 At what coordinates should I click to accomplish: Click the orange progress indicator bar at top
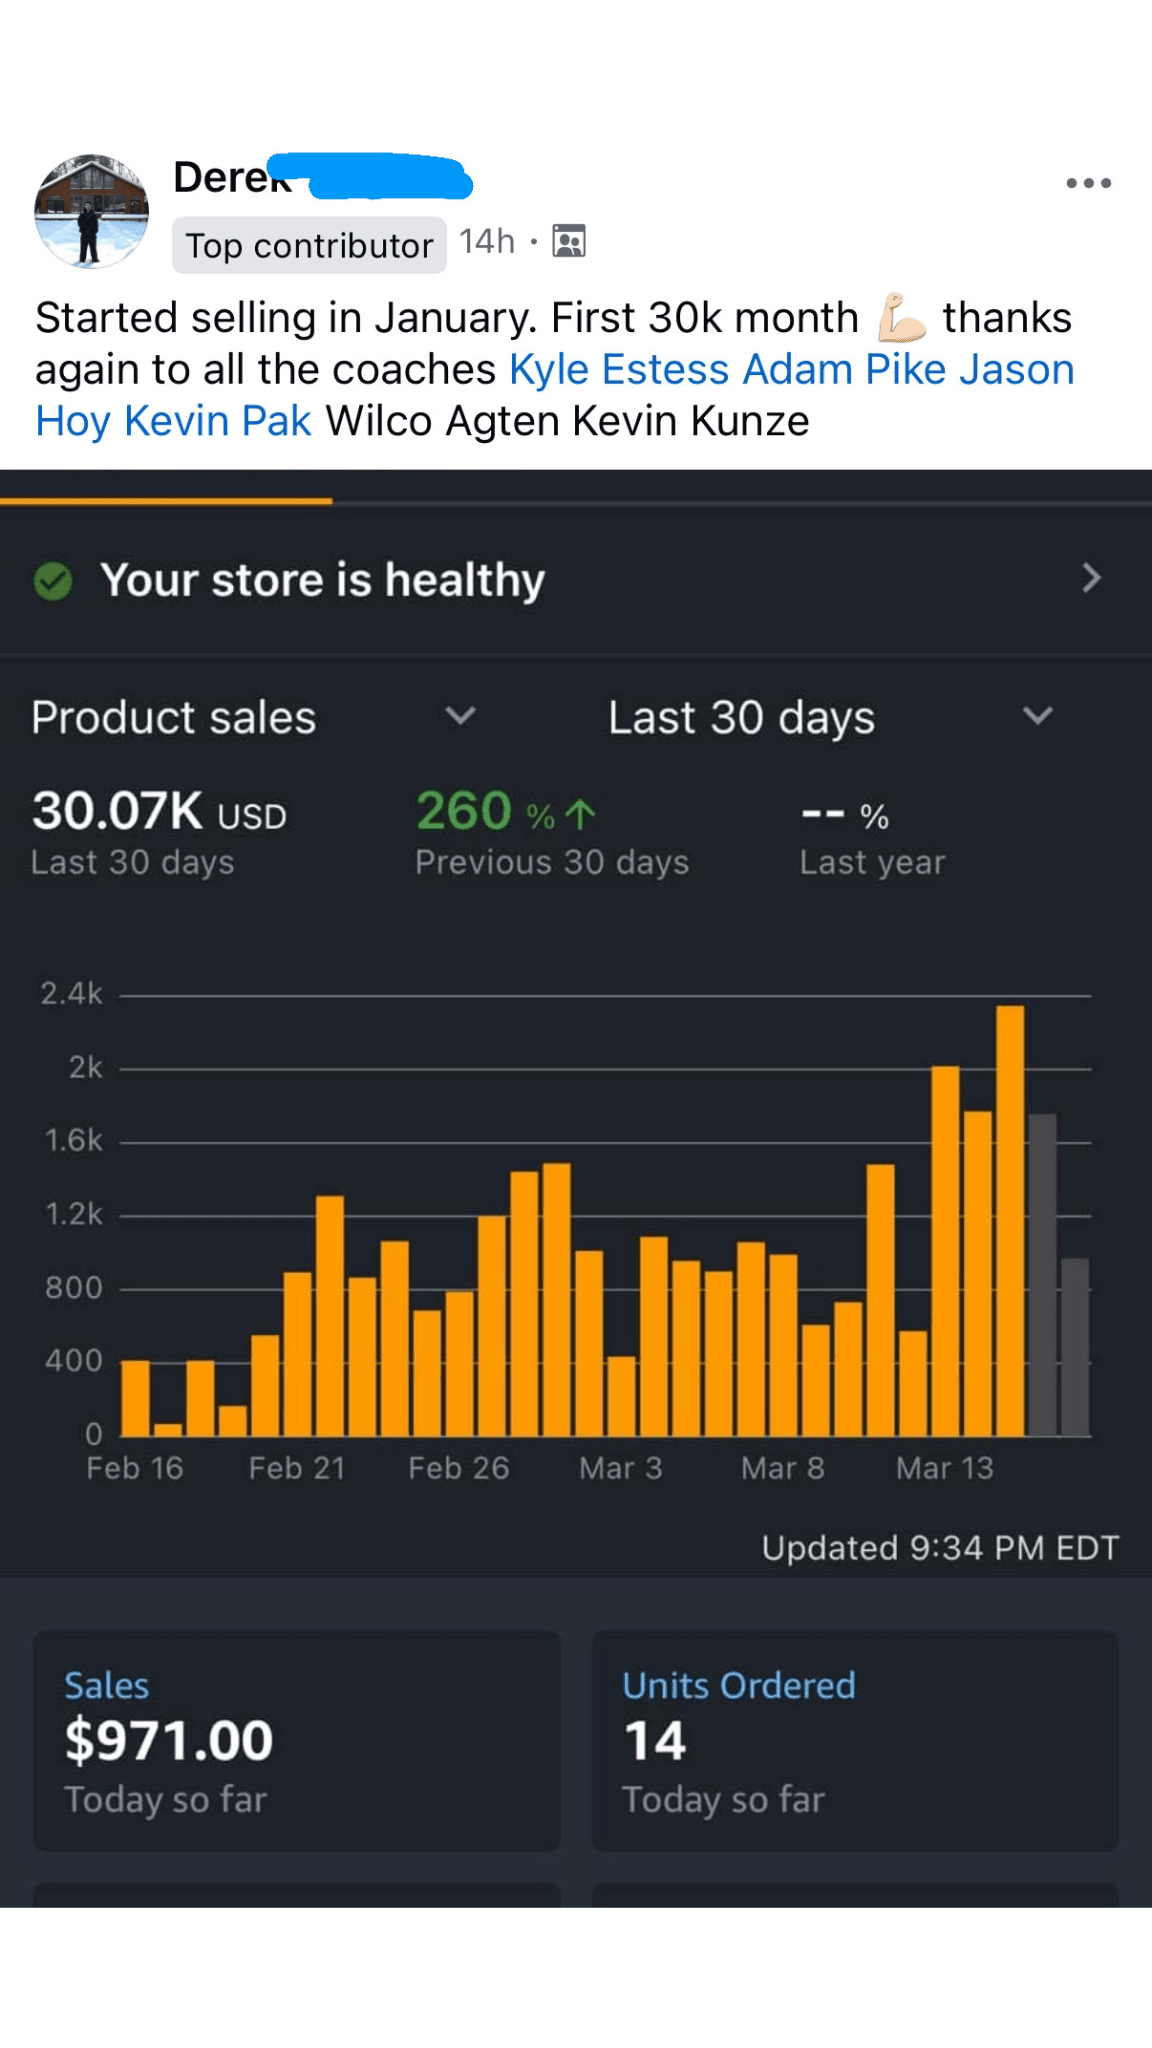166,501
